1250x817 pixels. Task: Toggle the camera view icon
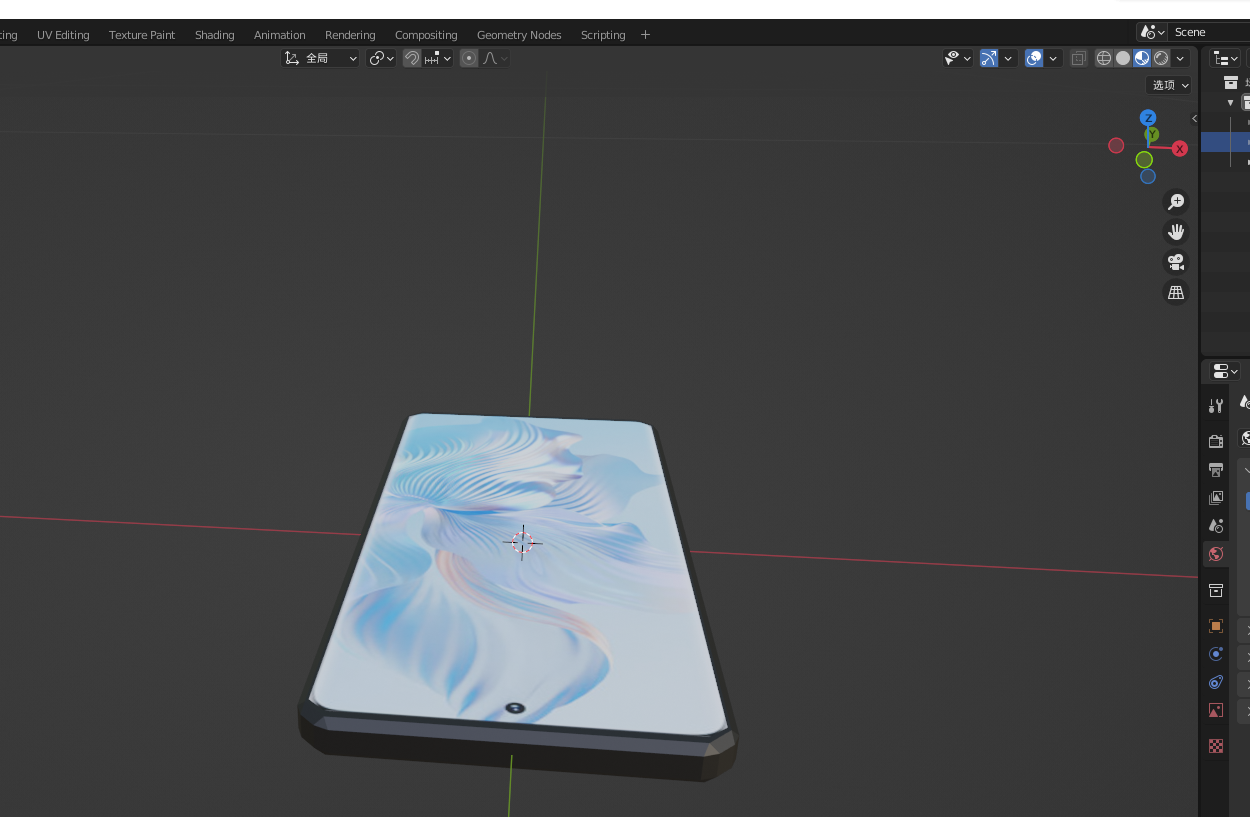click(x=1176, y=262)
